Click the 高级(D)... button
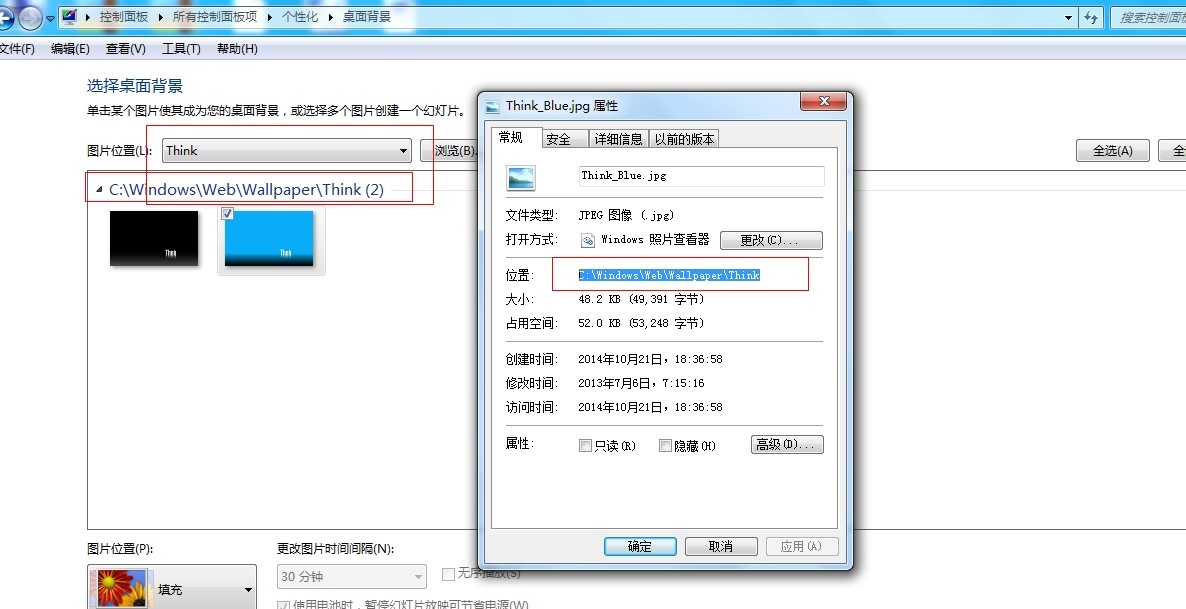Image resolution: width=1186 pixels, height=609 pixels. pos(787,445)
